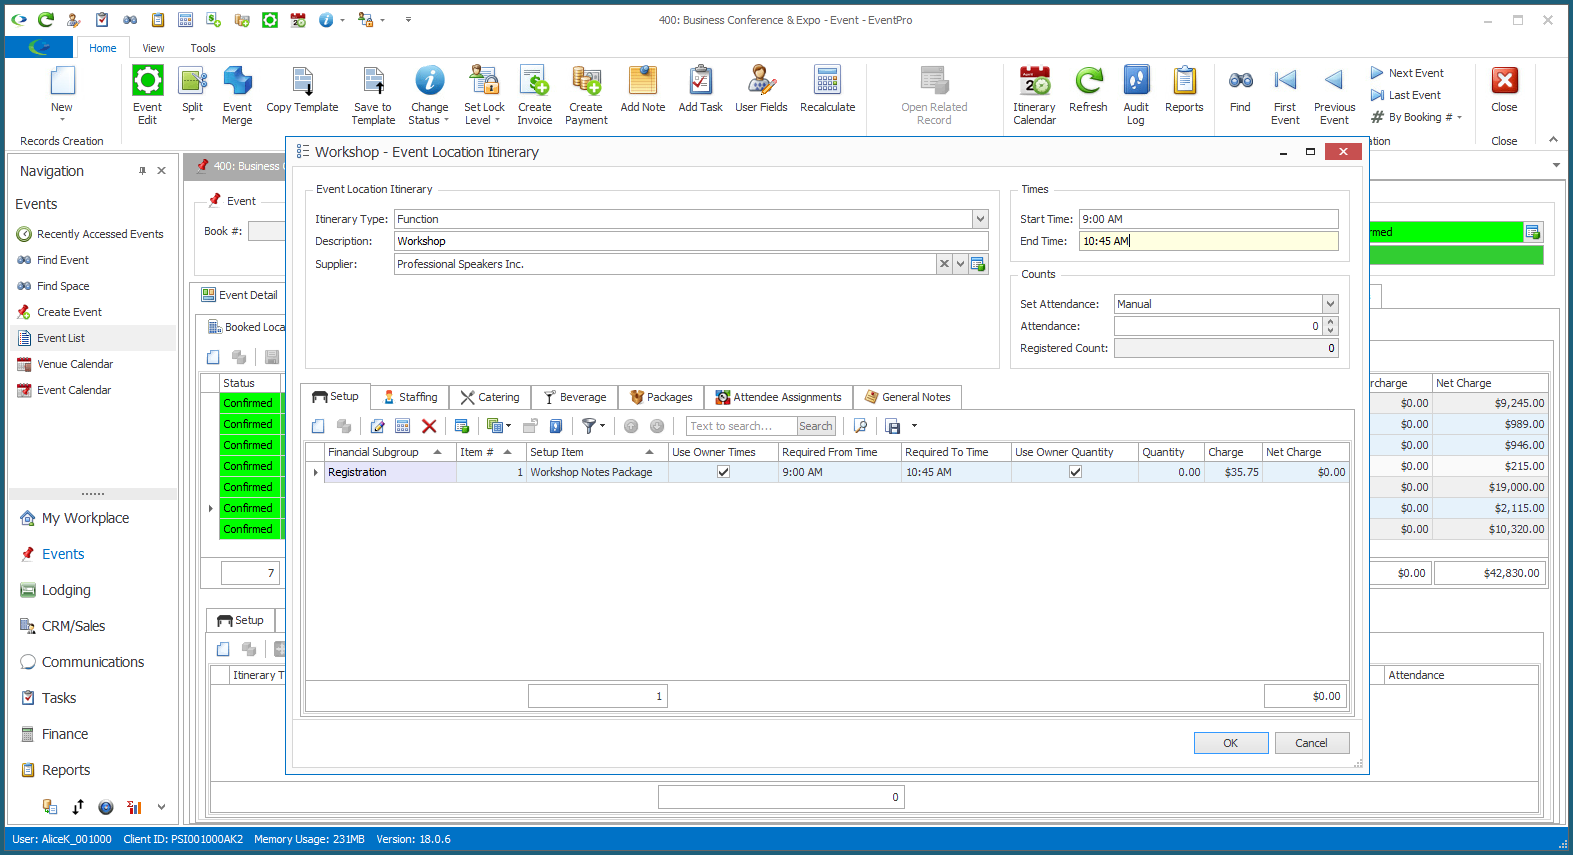Open User Fields from the ribbon

(761, 90)
